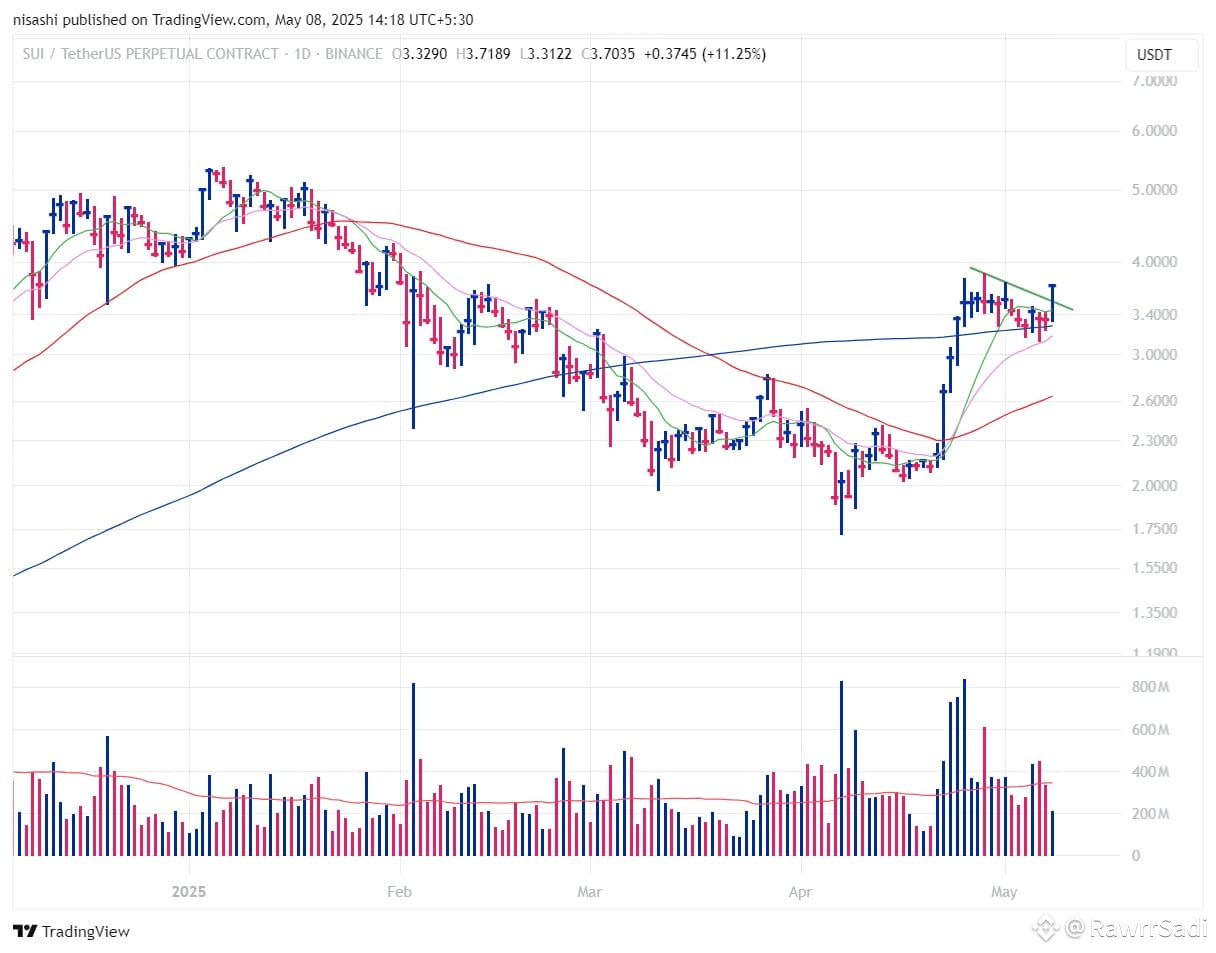The height and width of the screenshot is (953, 1216).
Task: Click the 1.5500 price axis label
Action: pyautogui.click(x=1153, y=568)
